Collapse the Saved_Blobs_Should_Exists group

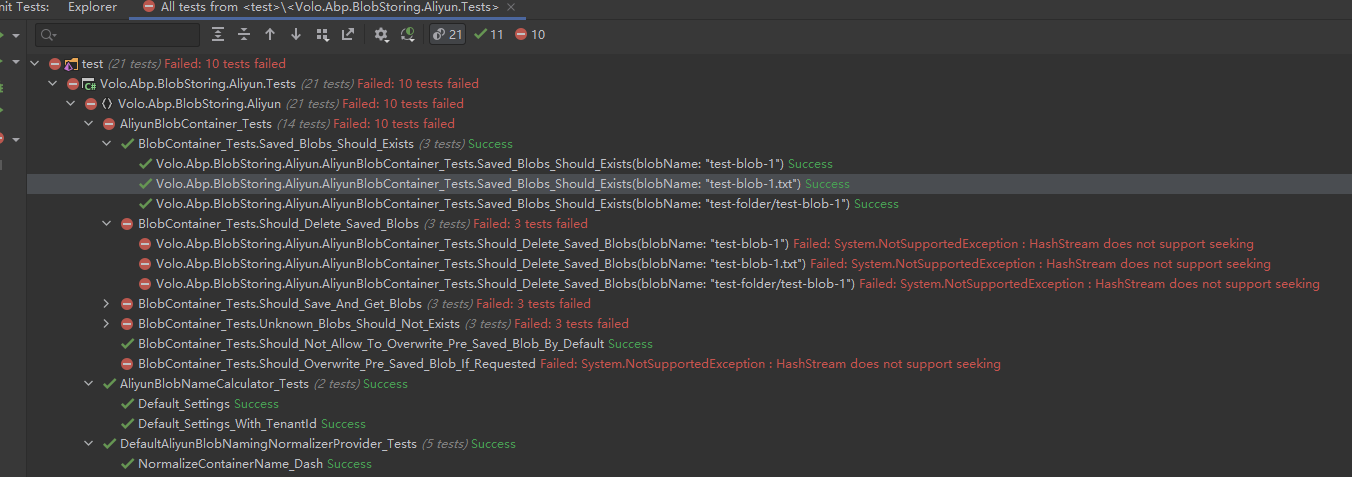[x=107, y=144]
